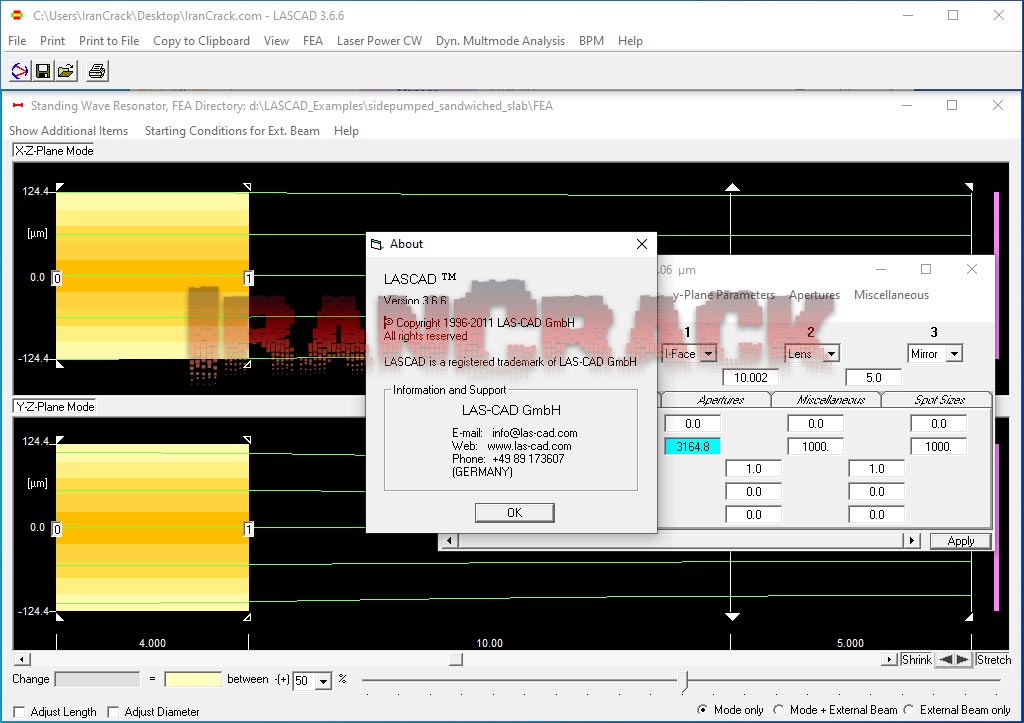Viewport: 1024px width, 723px height.
Task: Enable the Adjust Diameter checkbox
Action: (113, 712)
